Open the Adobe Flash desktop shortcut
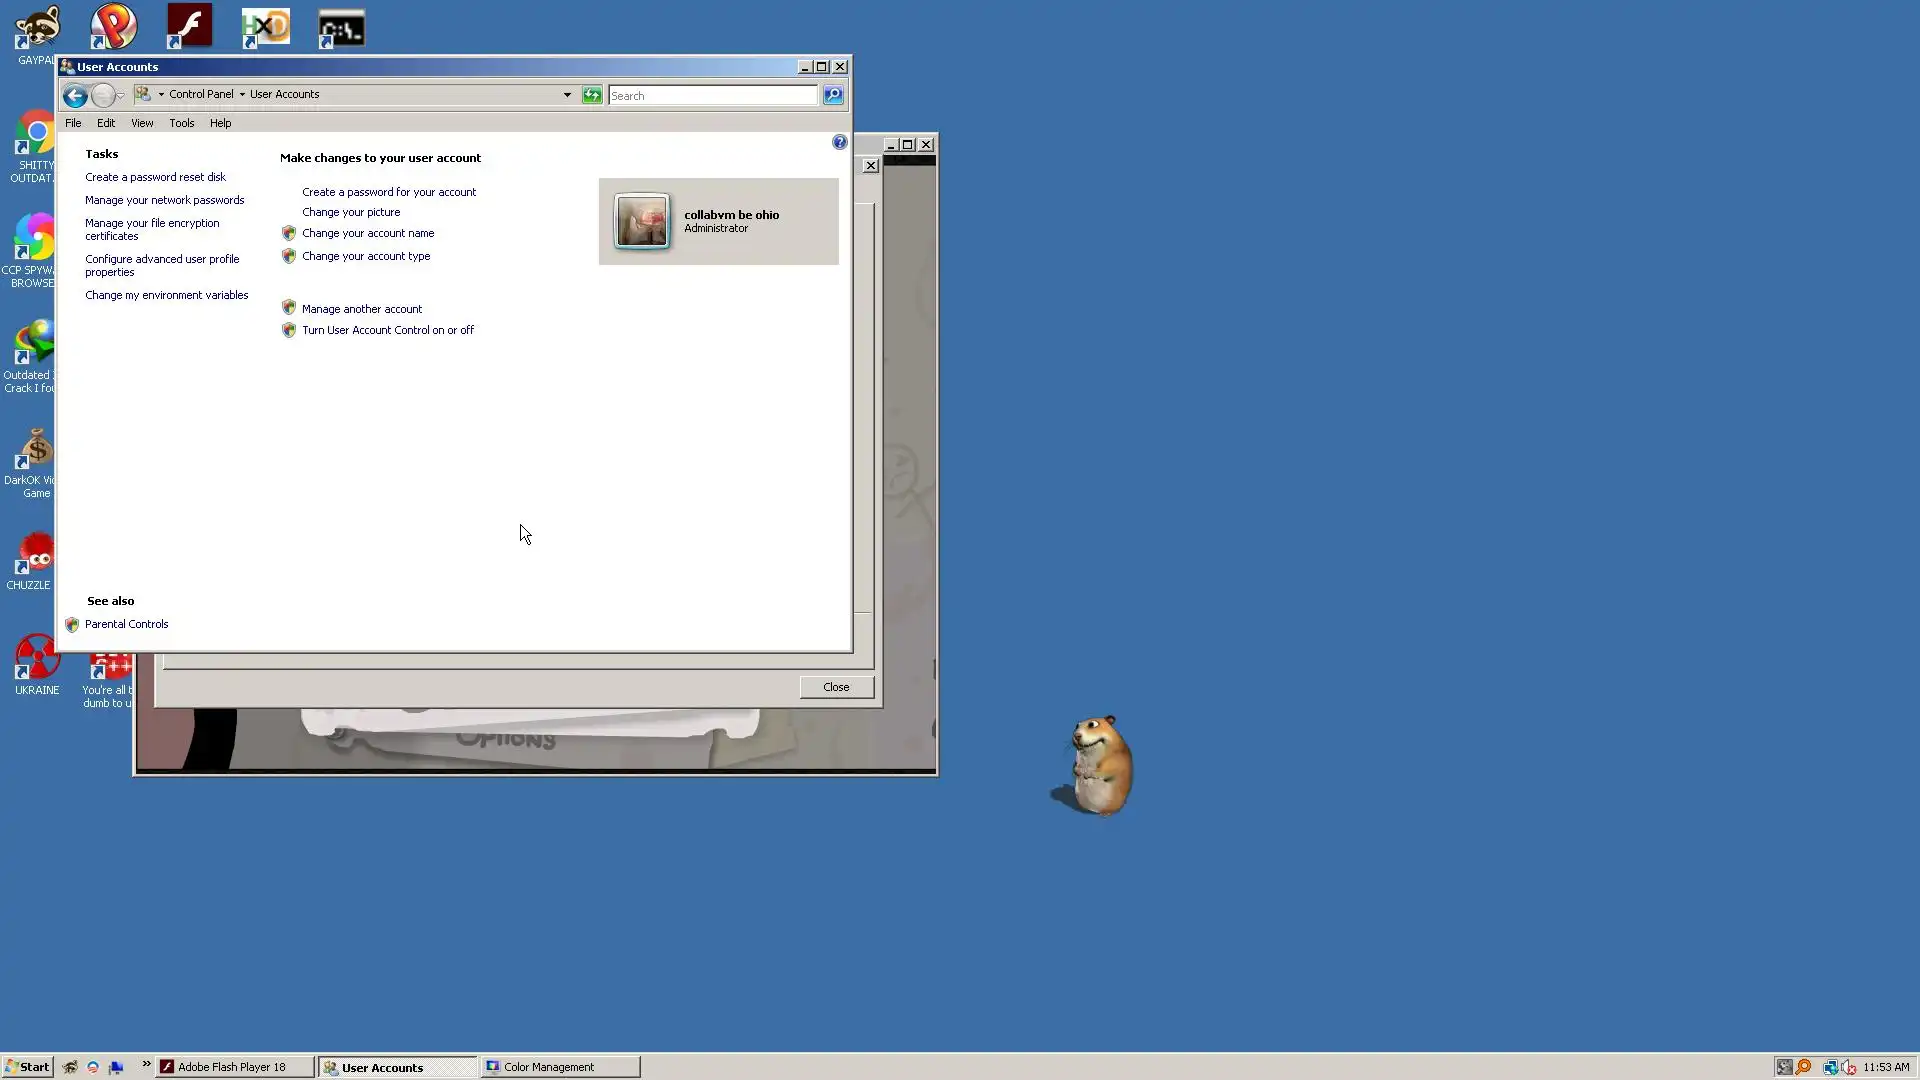This screenshot has width=1920, height=1080. 189,26
